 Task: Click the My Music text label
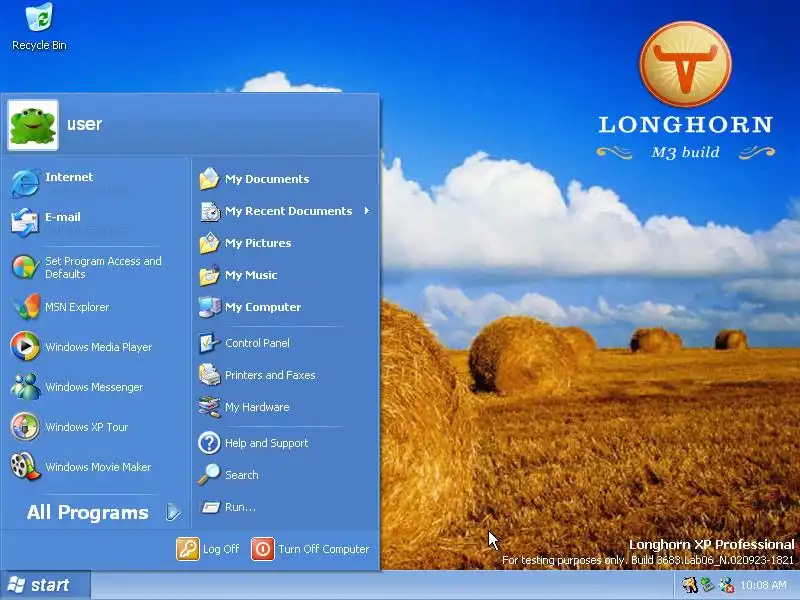(x=251, y=276)
